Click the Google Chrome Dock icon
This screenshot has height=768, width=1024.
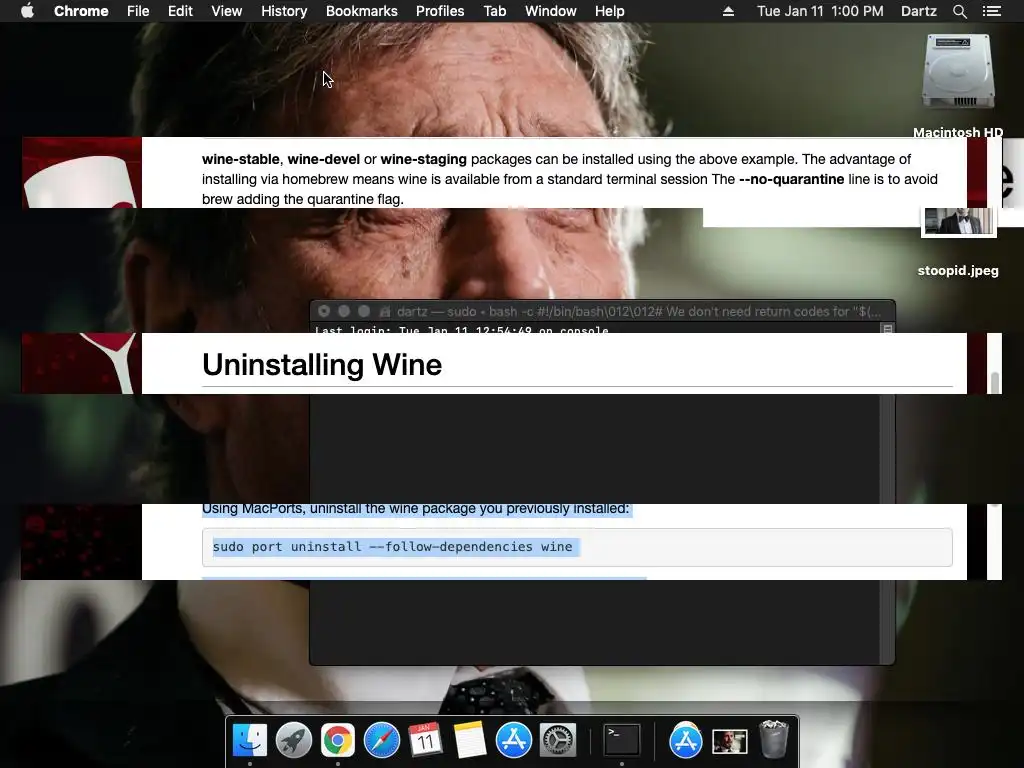(338, 740)
